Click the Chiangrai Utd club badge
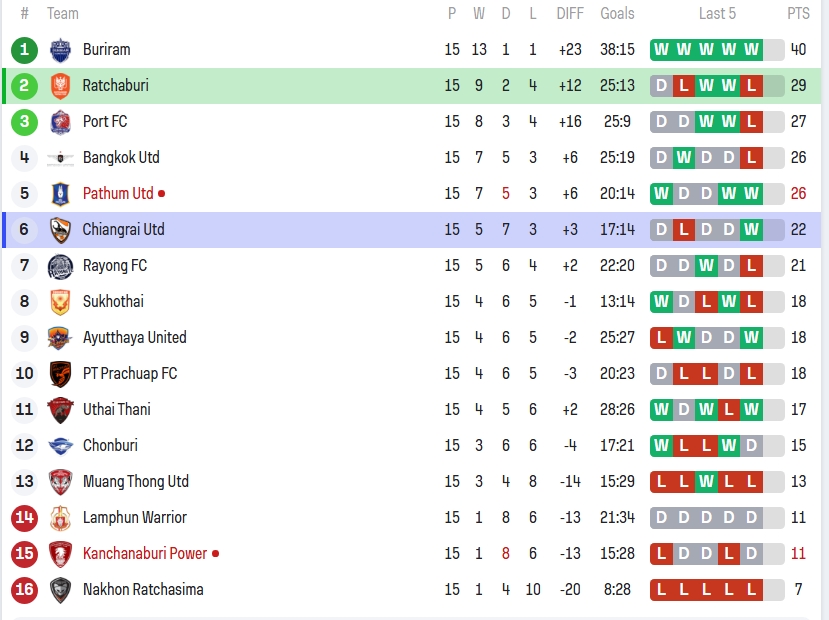Image resolution: width=829 pixels, height=620 pixels. click(x=60, y=230)
